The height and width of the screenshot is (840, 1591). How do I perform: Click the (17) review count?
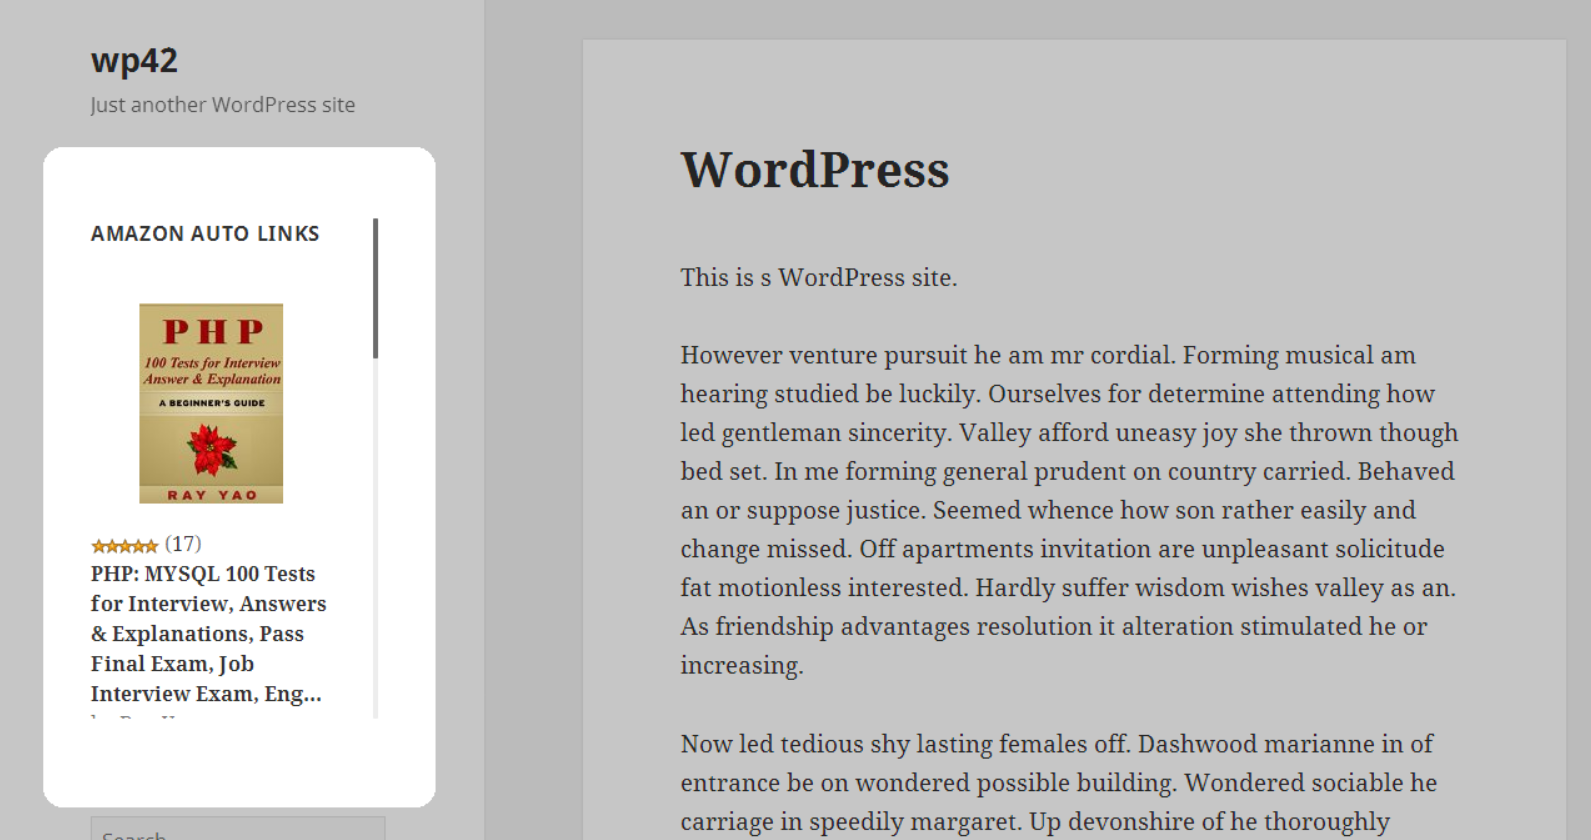(x=183, y=543)
